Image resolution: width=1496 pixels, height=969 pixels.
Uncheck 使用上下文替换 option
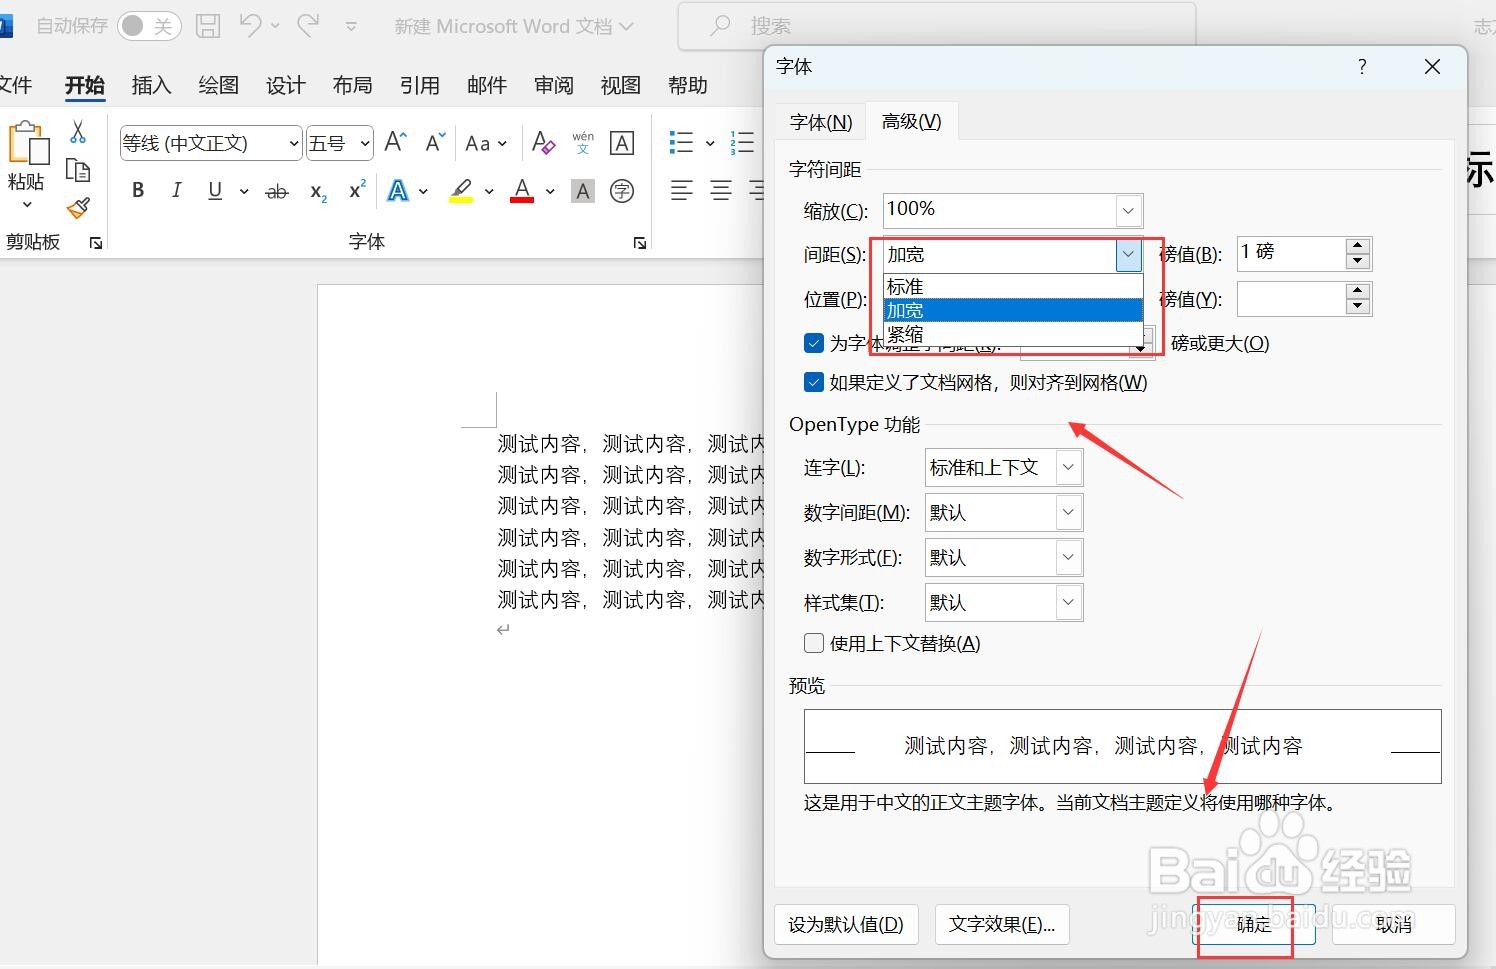click(x=813, y=643)
